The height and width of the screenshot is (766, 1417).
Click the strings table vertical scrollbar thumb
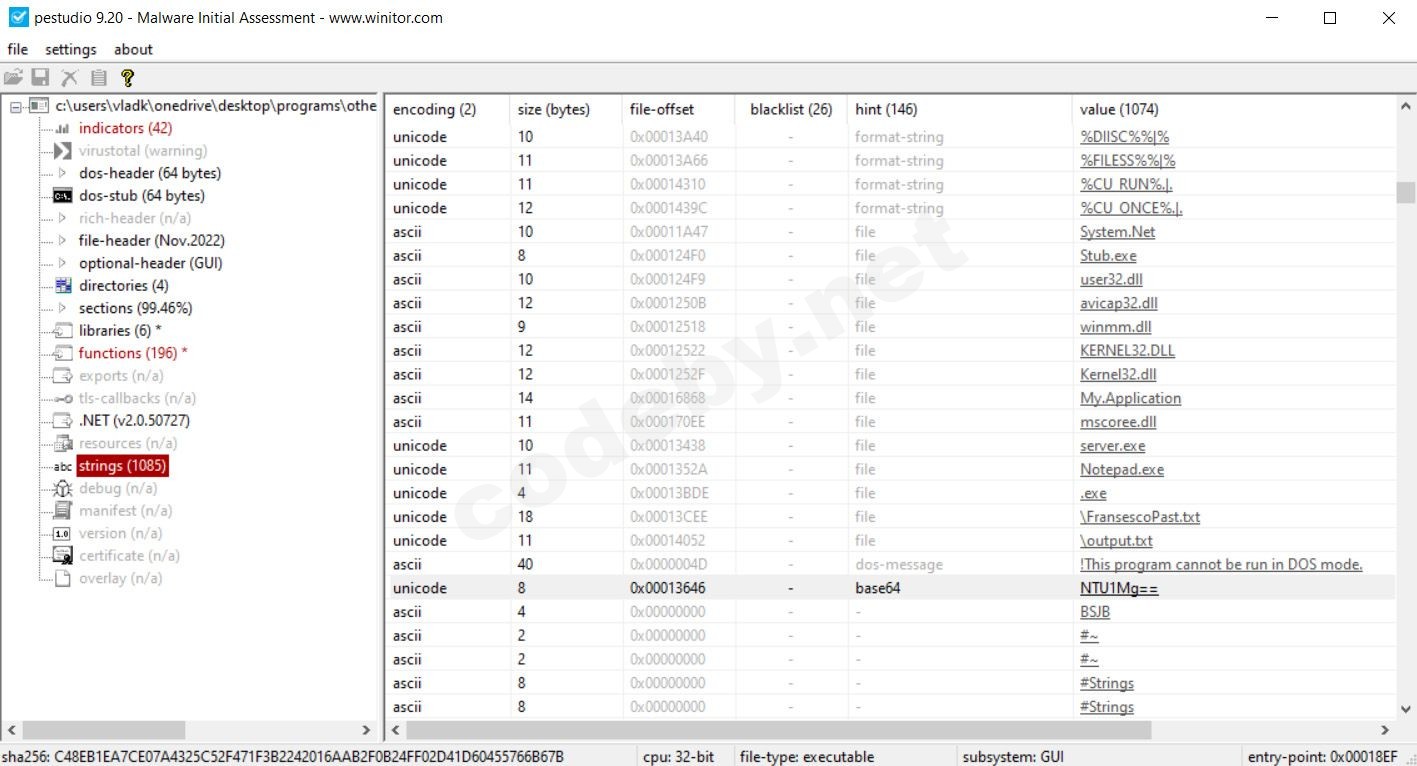pyautogui.click(x=1406, y=192)
